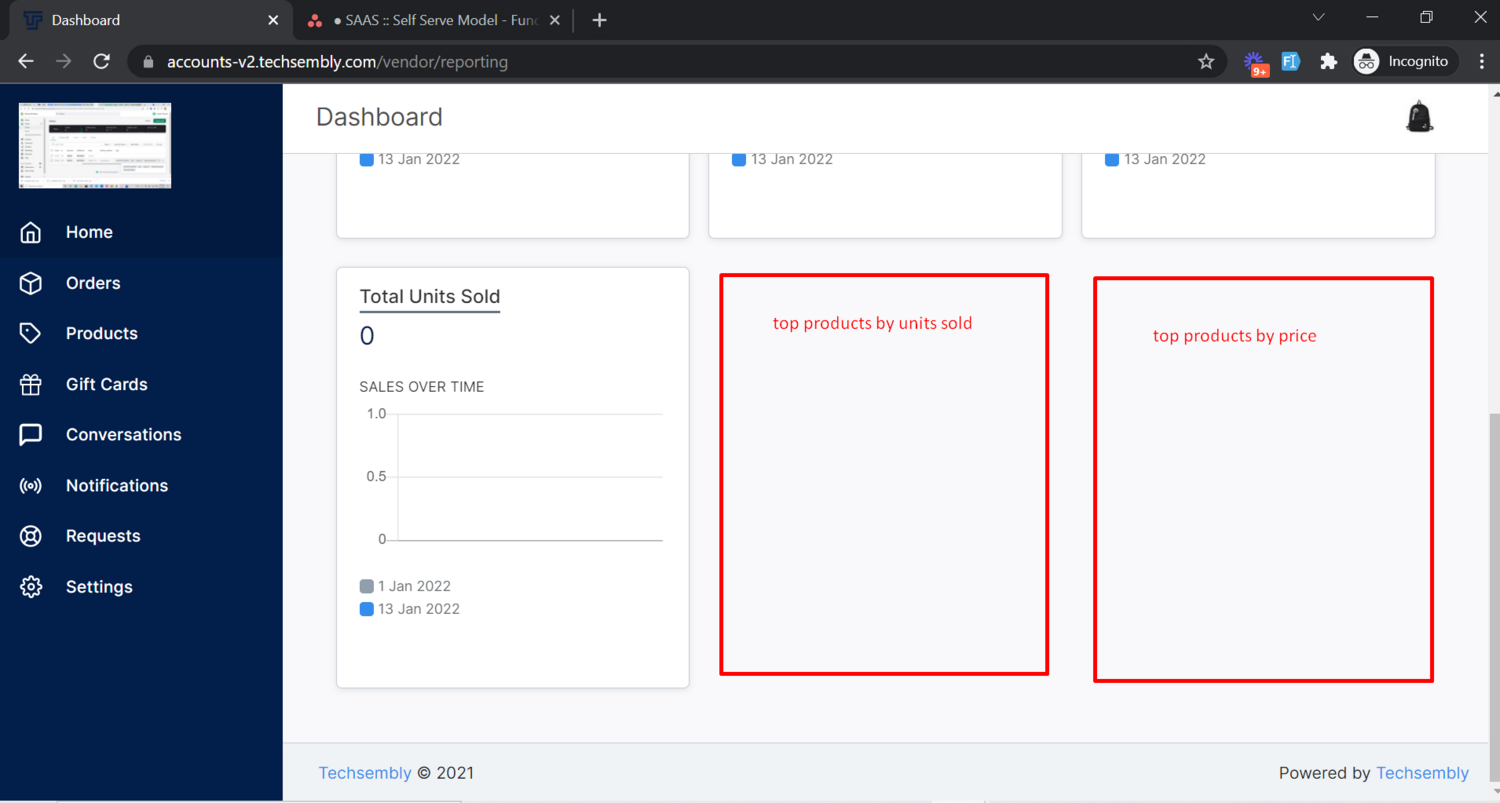Image resolution: width=1500 pixels, height=803 pixels.
Task: Click the Techsembly footer link on left
Action: pos(365,773)
